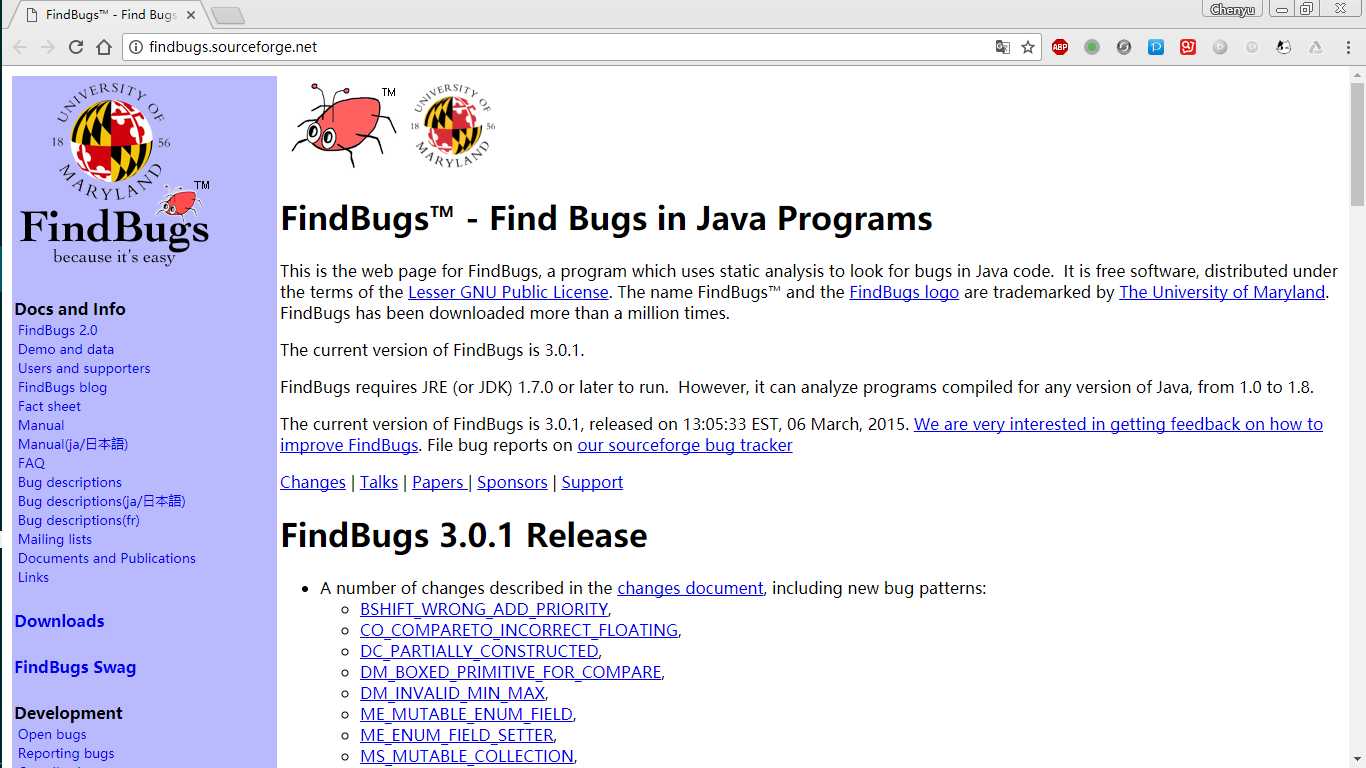Go to the browser home page
1366x768 pixels.
click(104, 47)
